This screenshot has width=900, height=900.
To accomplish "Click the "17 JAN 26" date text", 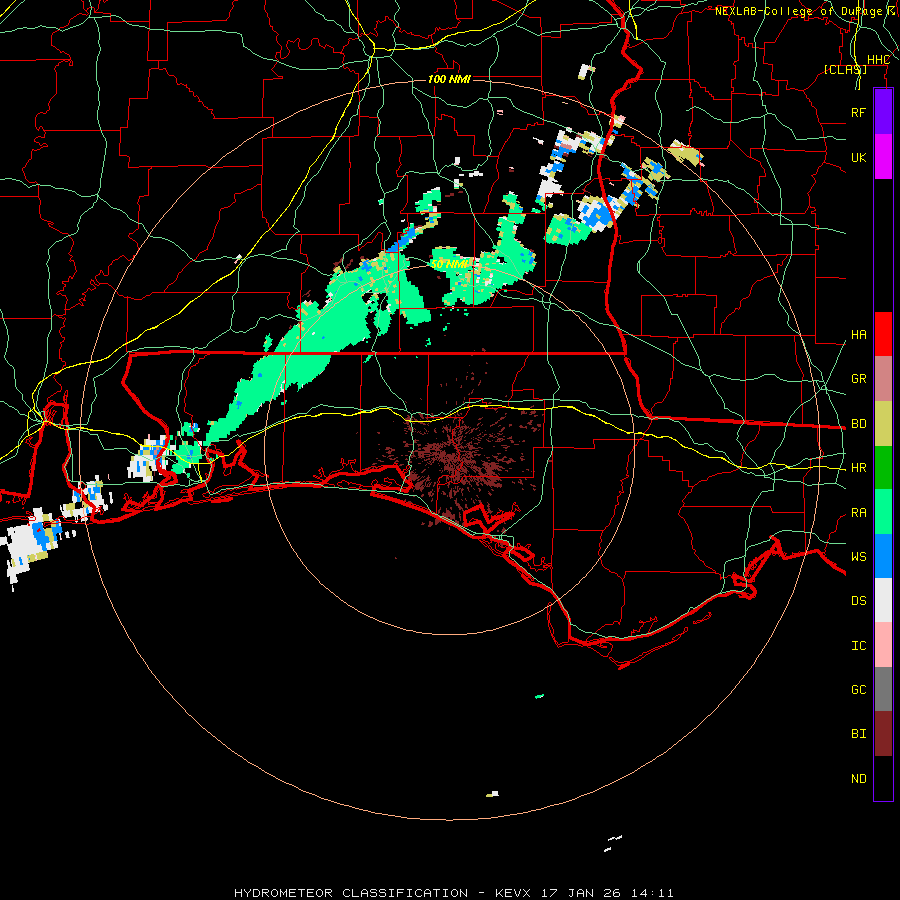I will [x=581, y=893].
